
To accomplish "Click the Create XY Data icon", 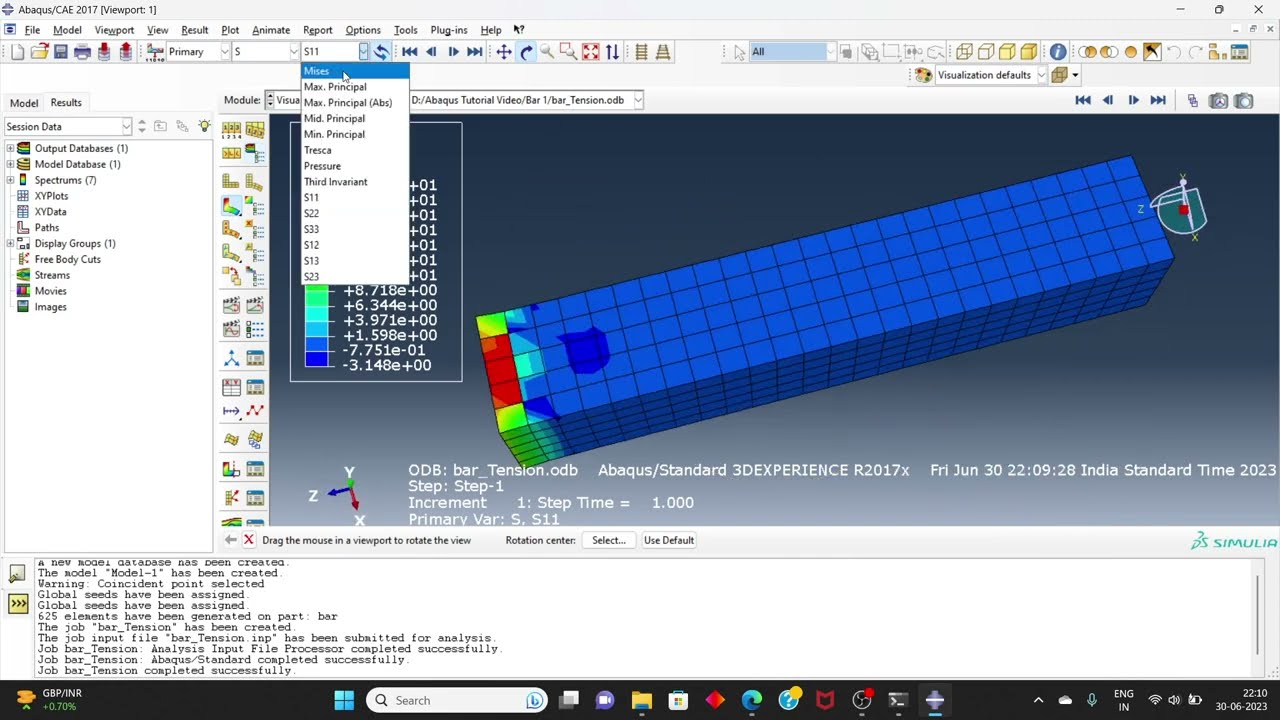I will tap(231, 387).
